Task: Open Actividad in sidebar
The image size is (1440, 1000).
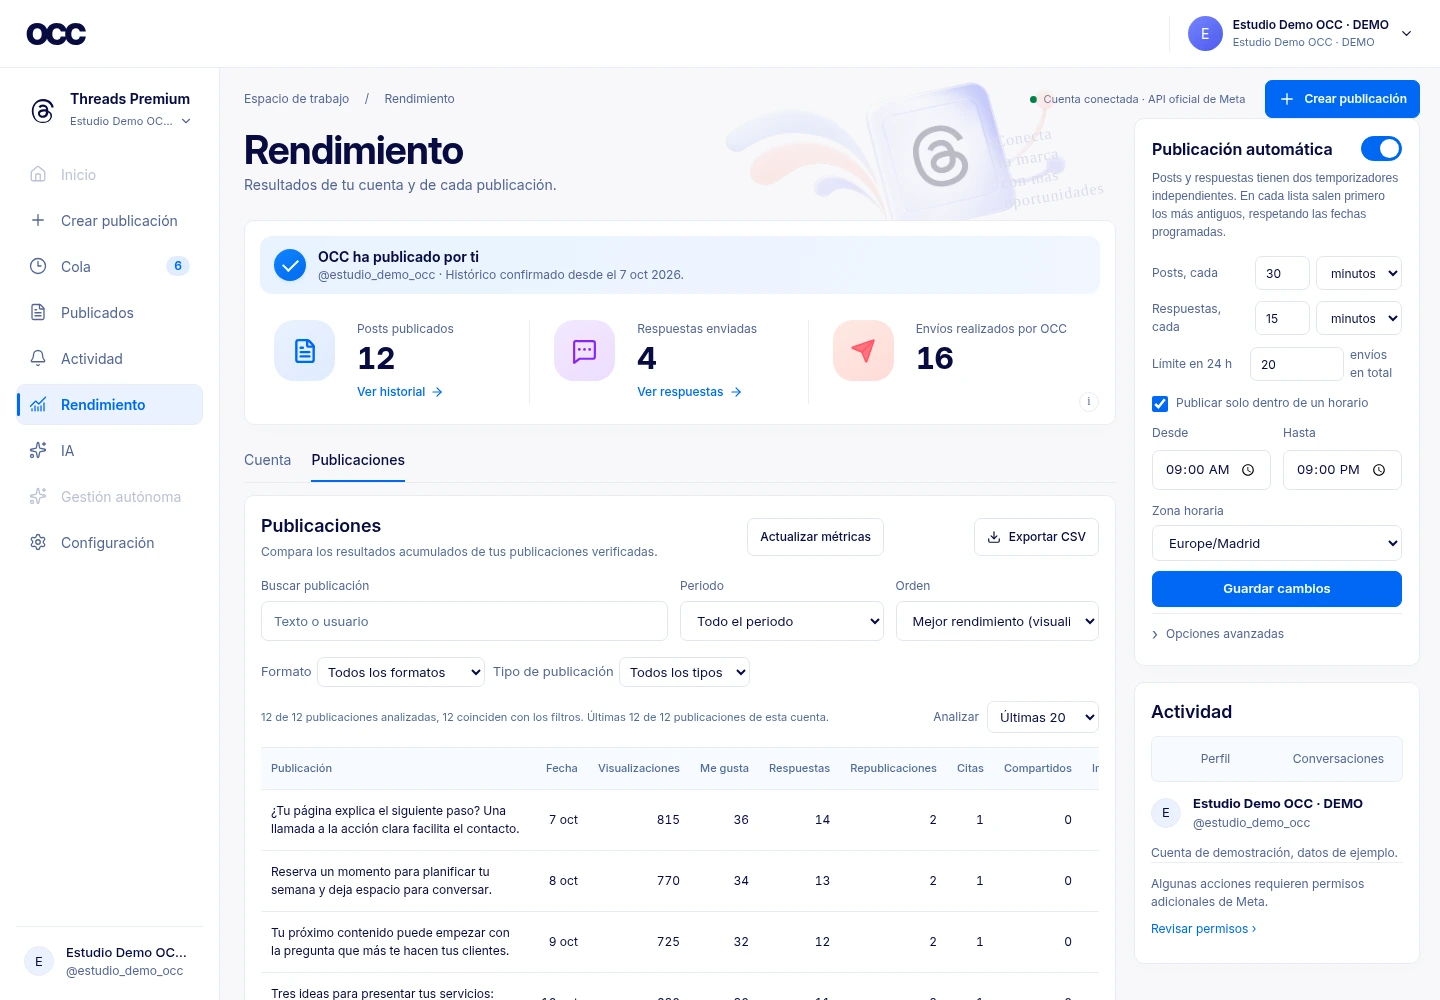Action: 110,358
